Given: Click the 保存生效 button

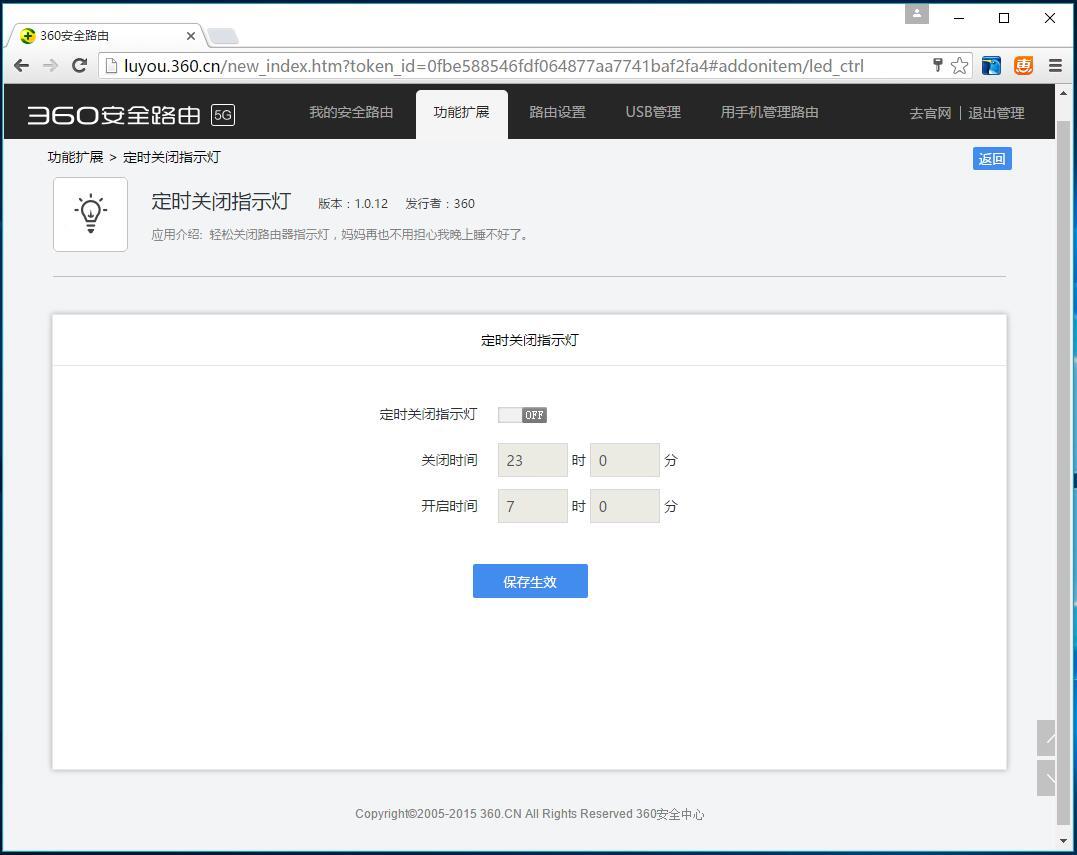Looking at the screenshot, I should click(x=530, y=581).
